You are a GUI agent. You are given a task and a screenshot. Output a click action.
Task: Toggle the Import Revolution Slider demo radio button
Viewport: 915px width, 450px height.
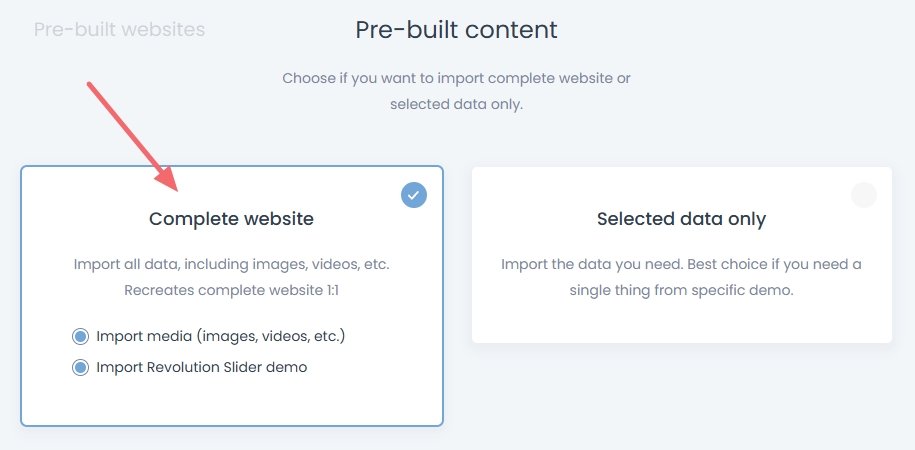(81, 368)
